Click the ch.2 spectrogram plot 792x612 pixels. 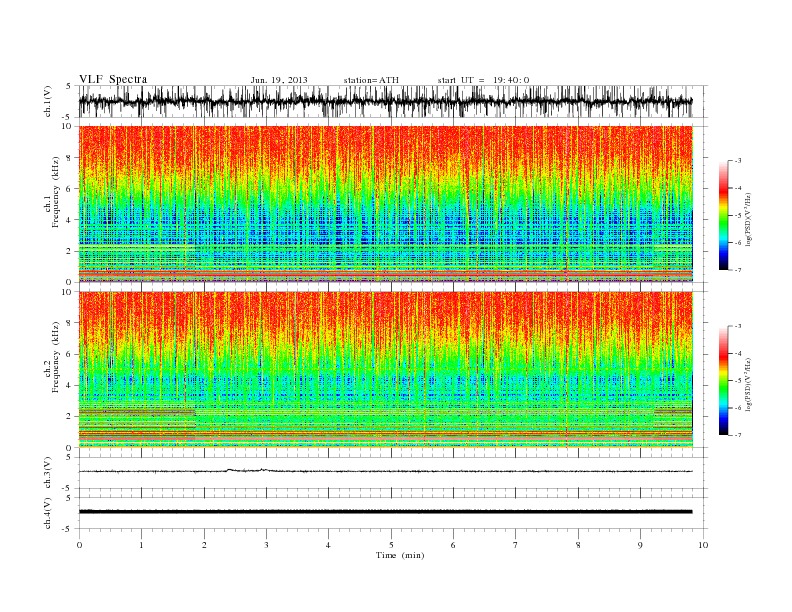[386, 370]
